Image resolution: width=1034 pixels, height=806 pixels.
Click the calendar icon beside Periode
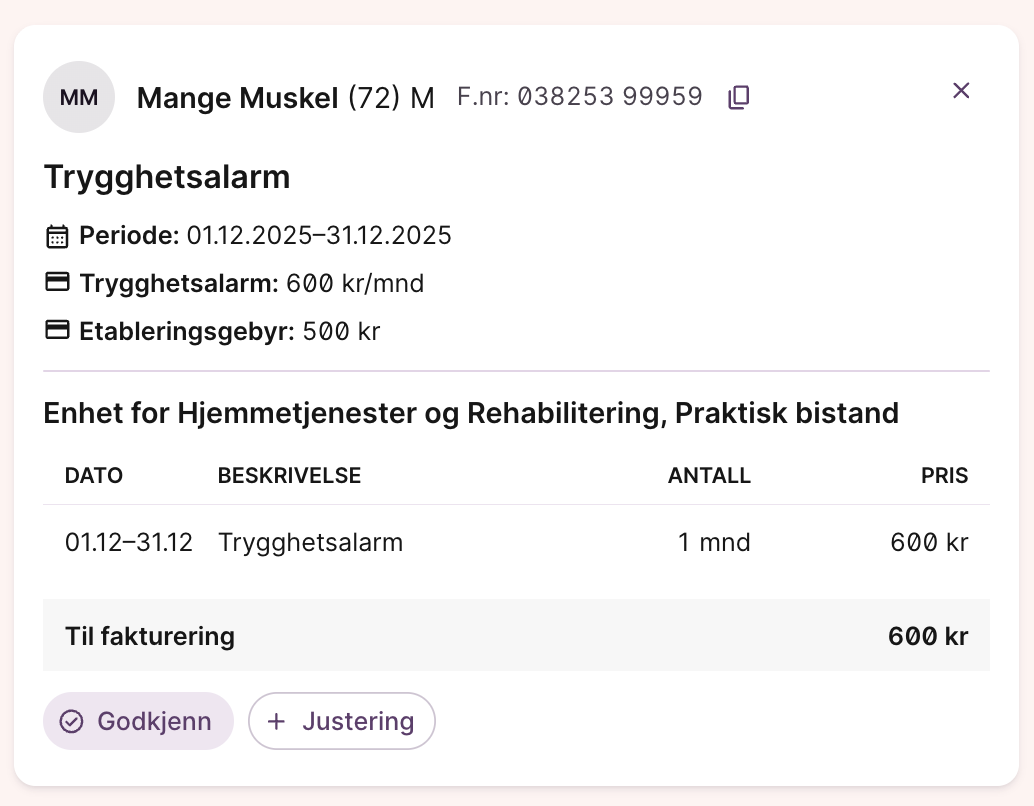[58, 237]
